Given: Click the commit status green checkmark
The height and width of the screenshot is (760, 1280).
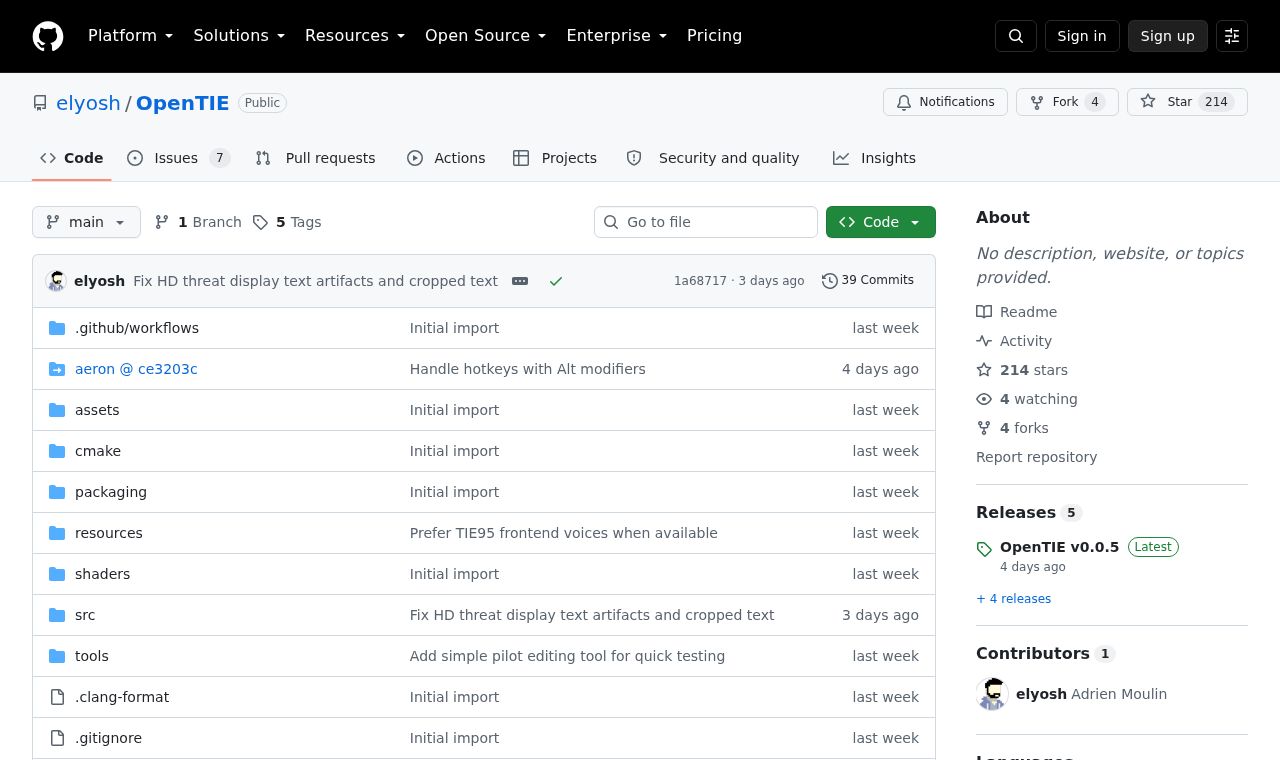Looking at the screenshot, I should 556,281.
